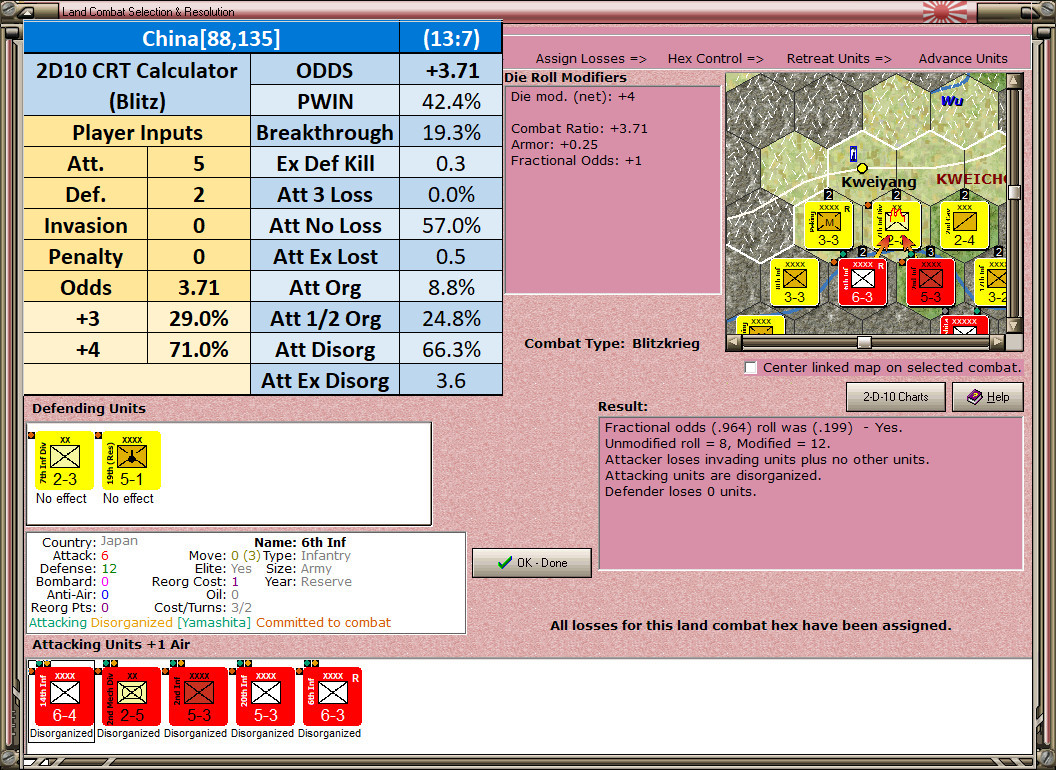Select the 19th (Res) 5-1 defending unit
Image resolution: width=1056 pixels, height=770 pixels.
129,461
